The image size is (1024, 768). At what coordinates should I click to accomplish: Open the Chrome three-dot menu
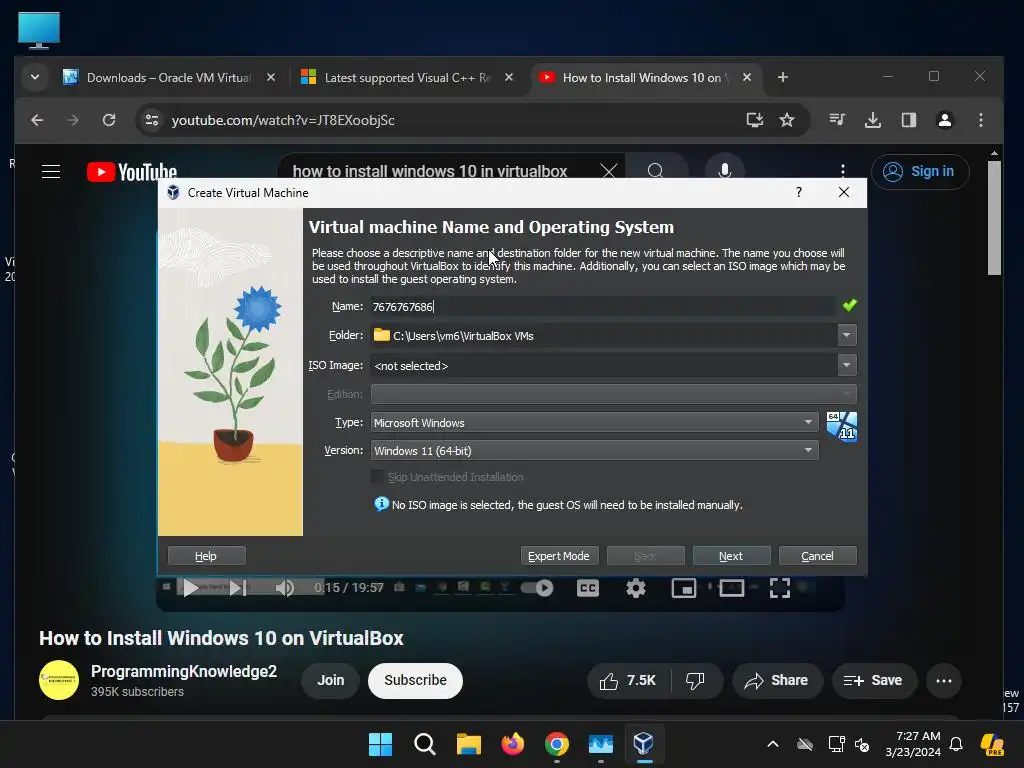(x=980, y=120)
